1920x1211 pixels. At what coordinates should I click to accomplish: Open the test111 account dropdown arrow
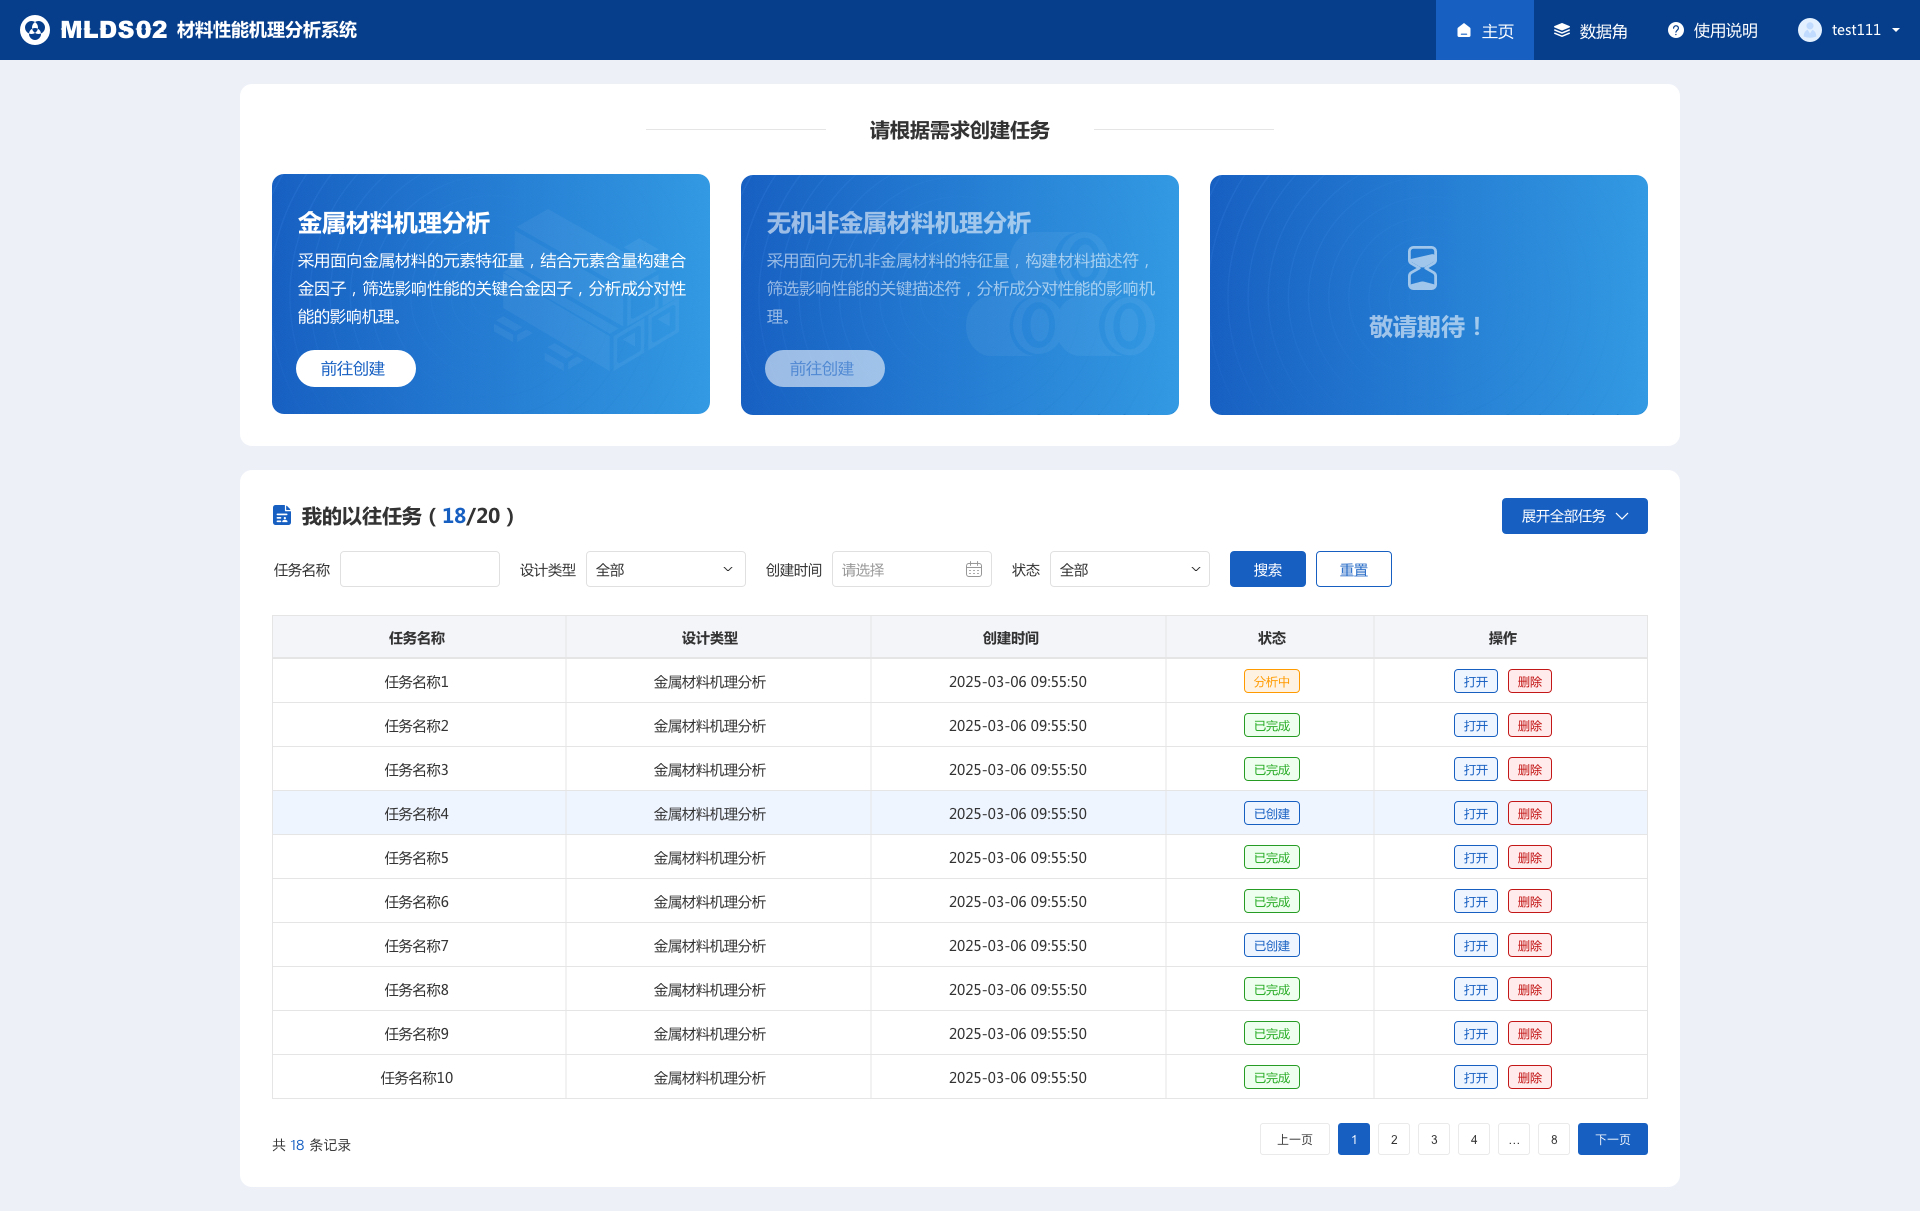1896,30
